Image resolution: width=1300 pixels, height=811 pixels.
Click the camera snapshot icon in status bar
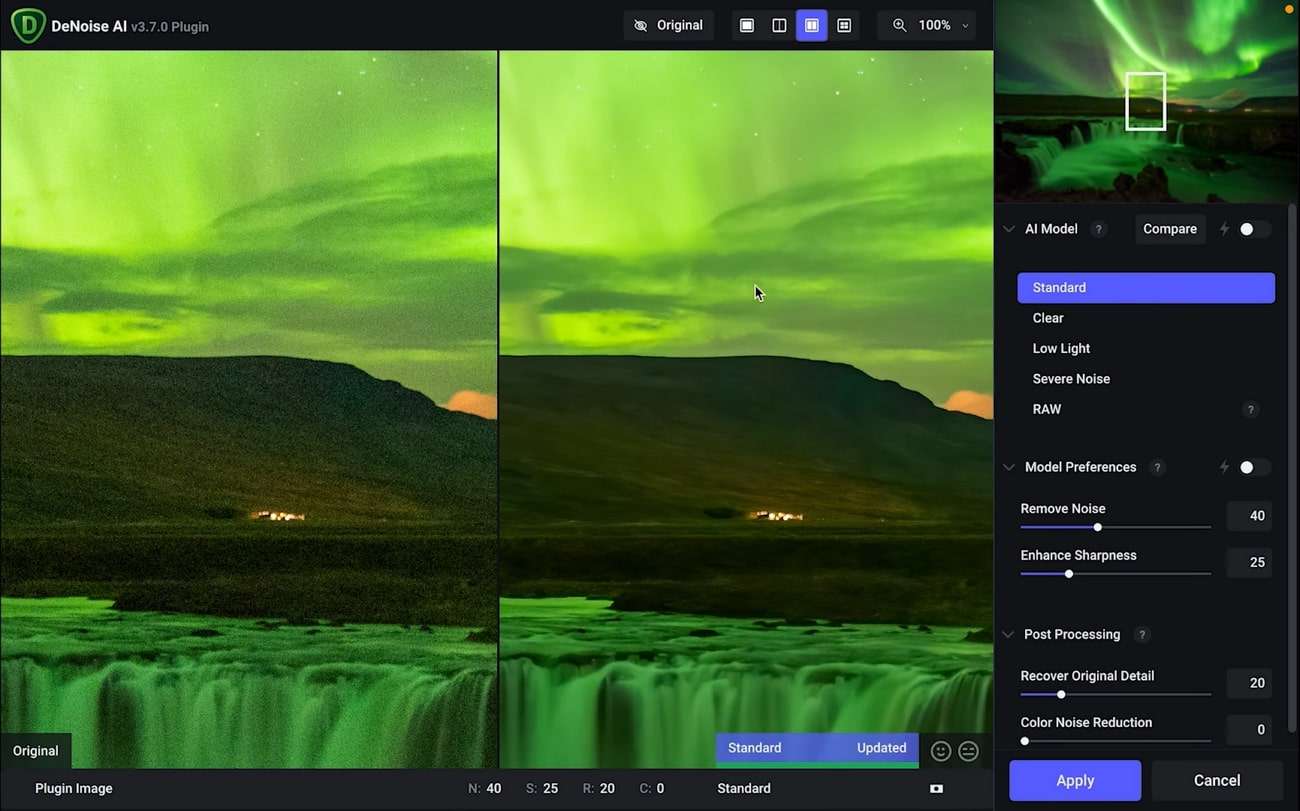click(x=935, y=788)
